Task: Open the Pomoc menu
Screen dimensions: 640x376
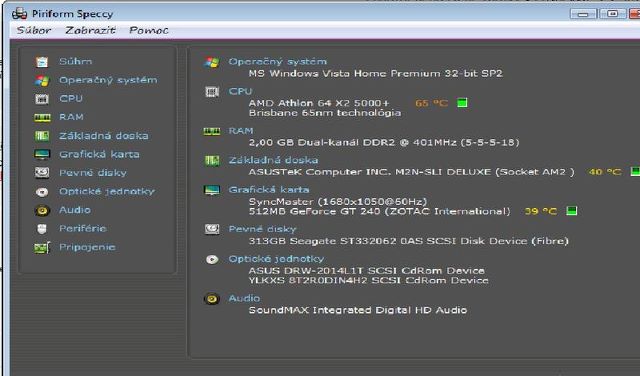Action: pyautogui.click(x=149, y=30)
